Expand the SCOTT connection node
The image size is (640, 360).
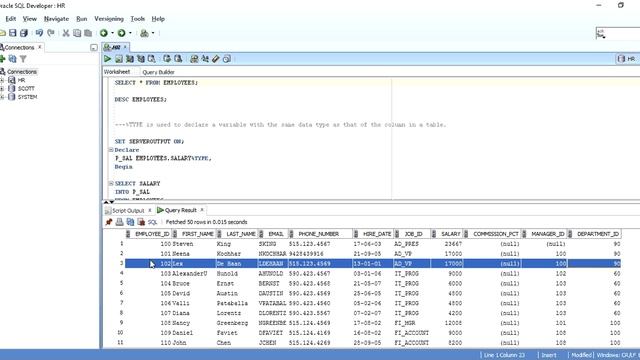coord(2,89)
